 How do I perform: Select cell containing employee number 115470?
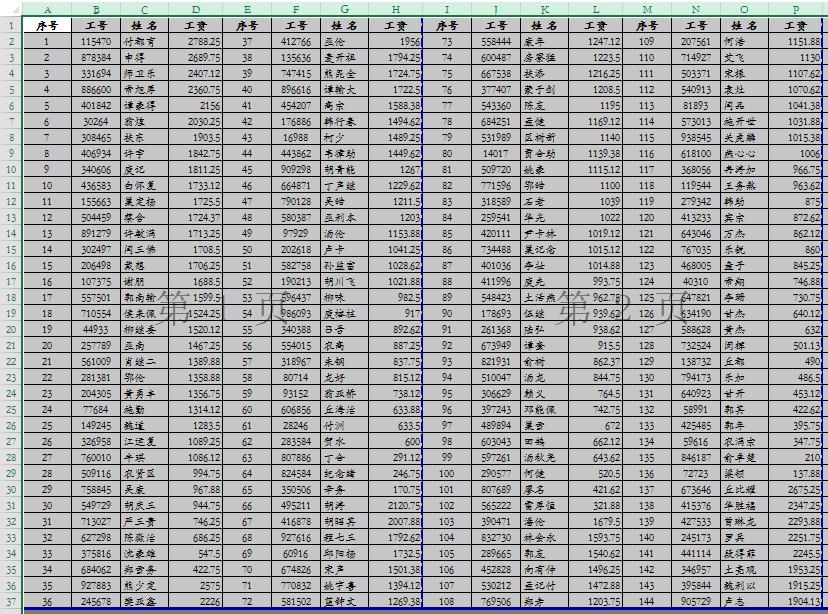pyautogui.click(x=96, y=42)
